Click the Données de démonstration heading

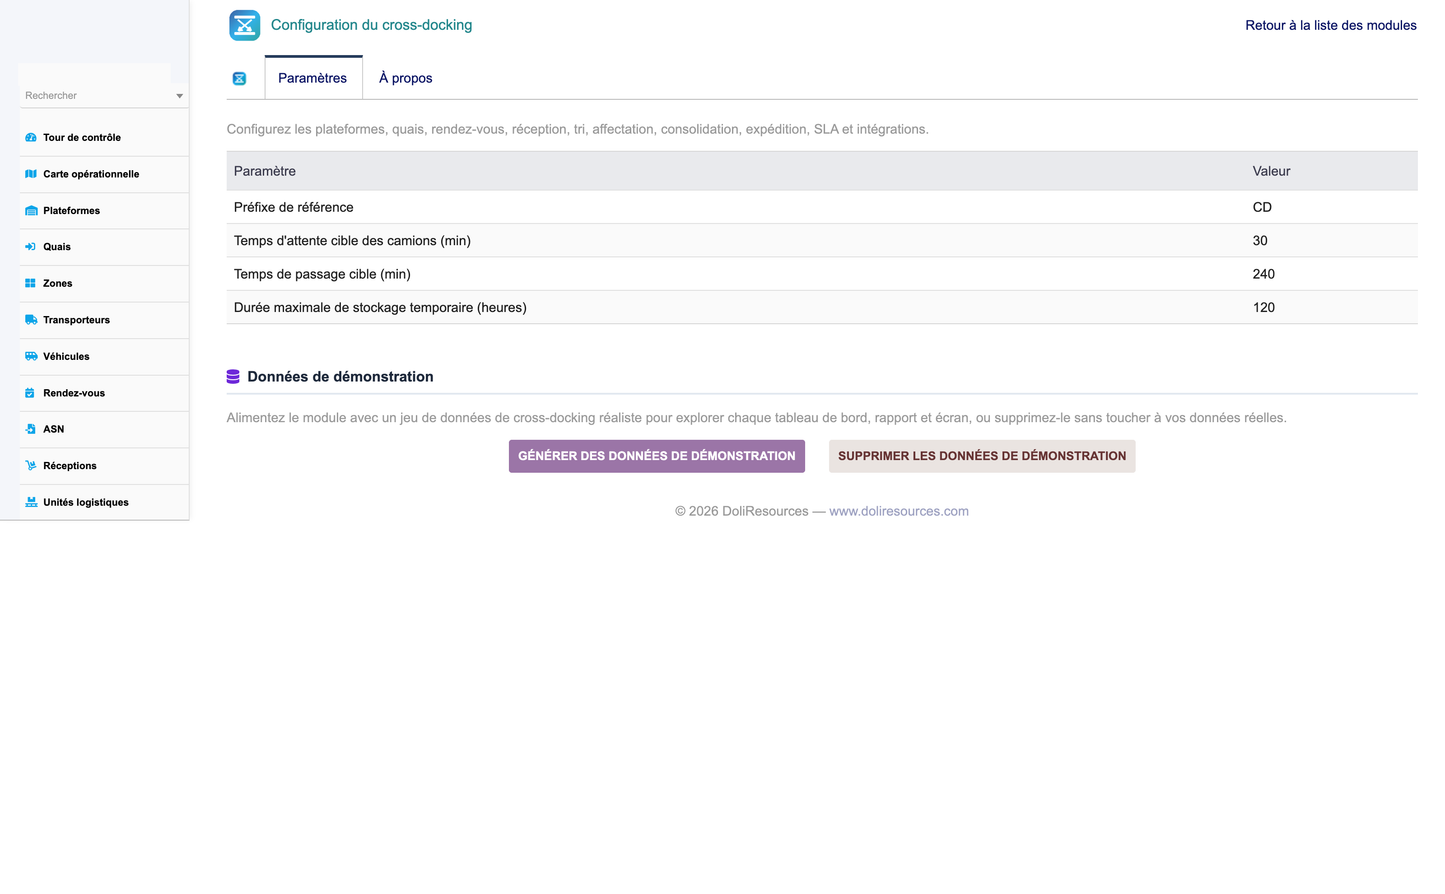click(x=340, y=377)
